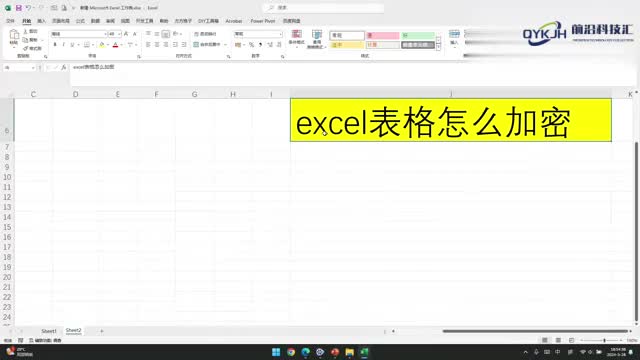Open the font size dropdown
The height and width of the screenshot is (360, 640).
coord(119,34)
